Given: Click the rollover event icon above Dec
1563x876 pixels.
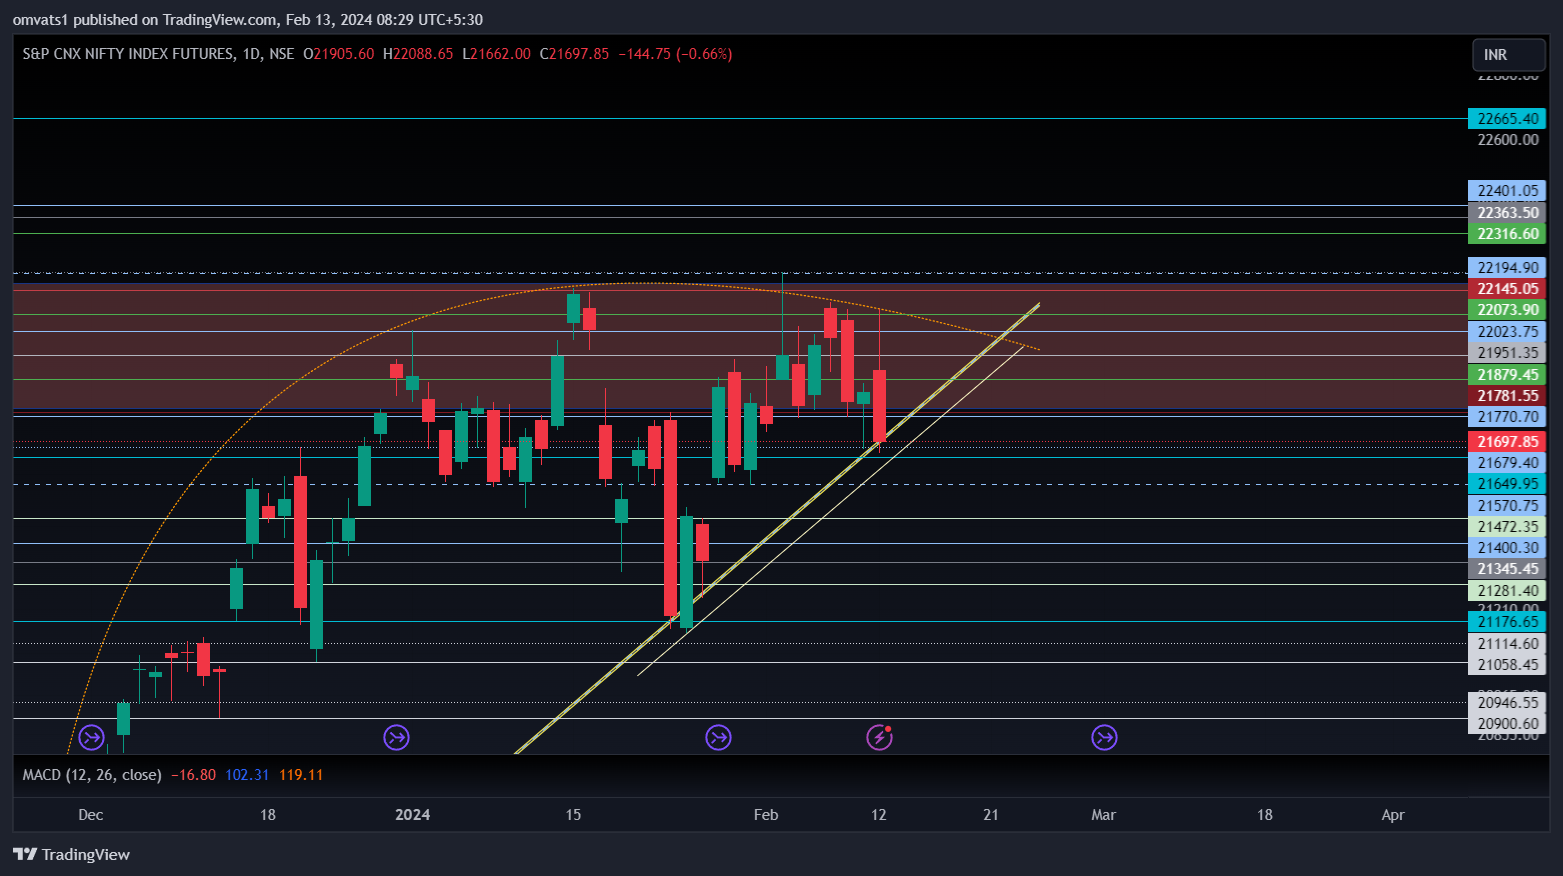Looking at the screenshot, I should click(x=92, y=738).
